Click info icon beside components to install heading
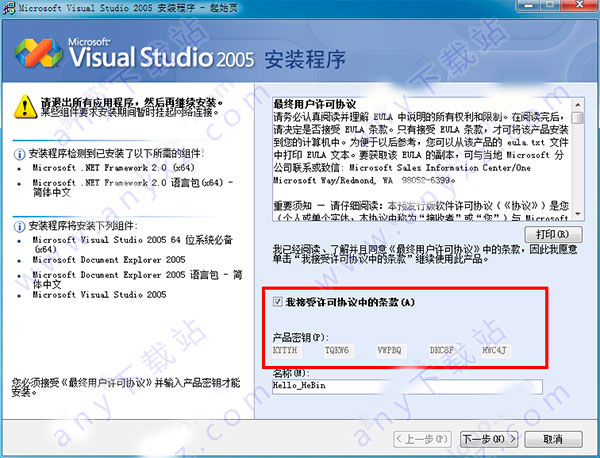The height and width of the screenshot is (458, 600). (19, 226)
